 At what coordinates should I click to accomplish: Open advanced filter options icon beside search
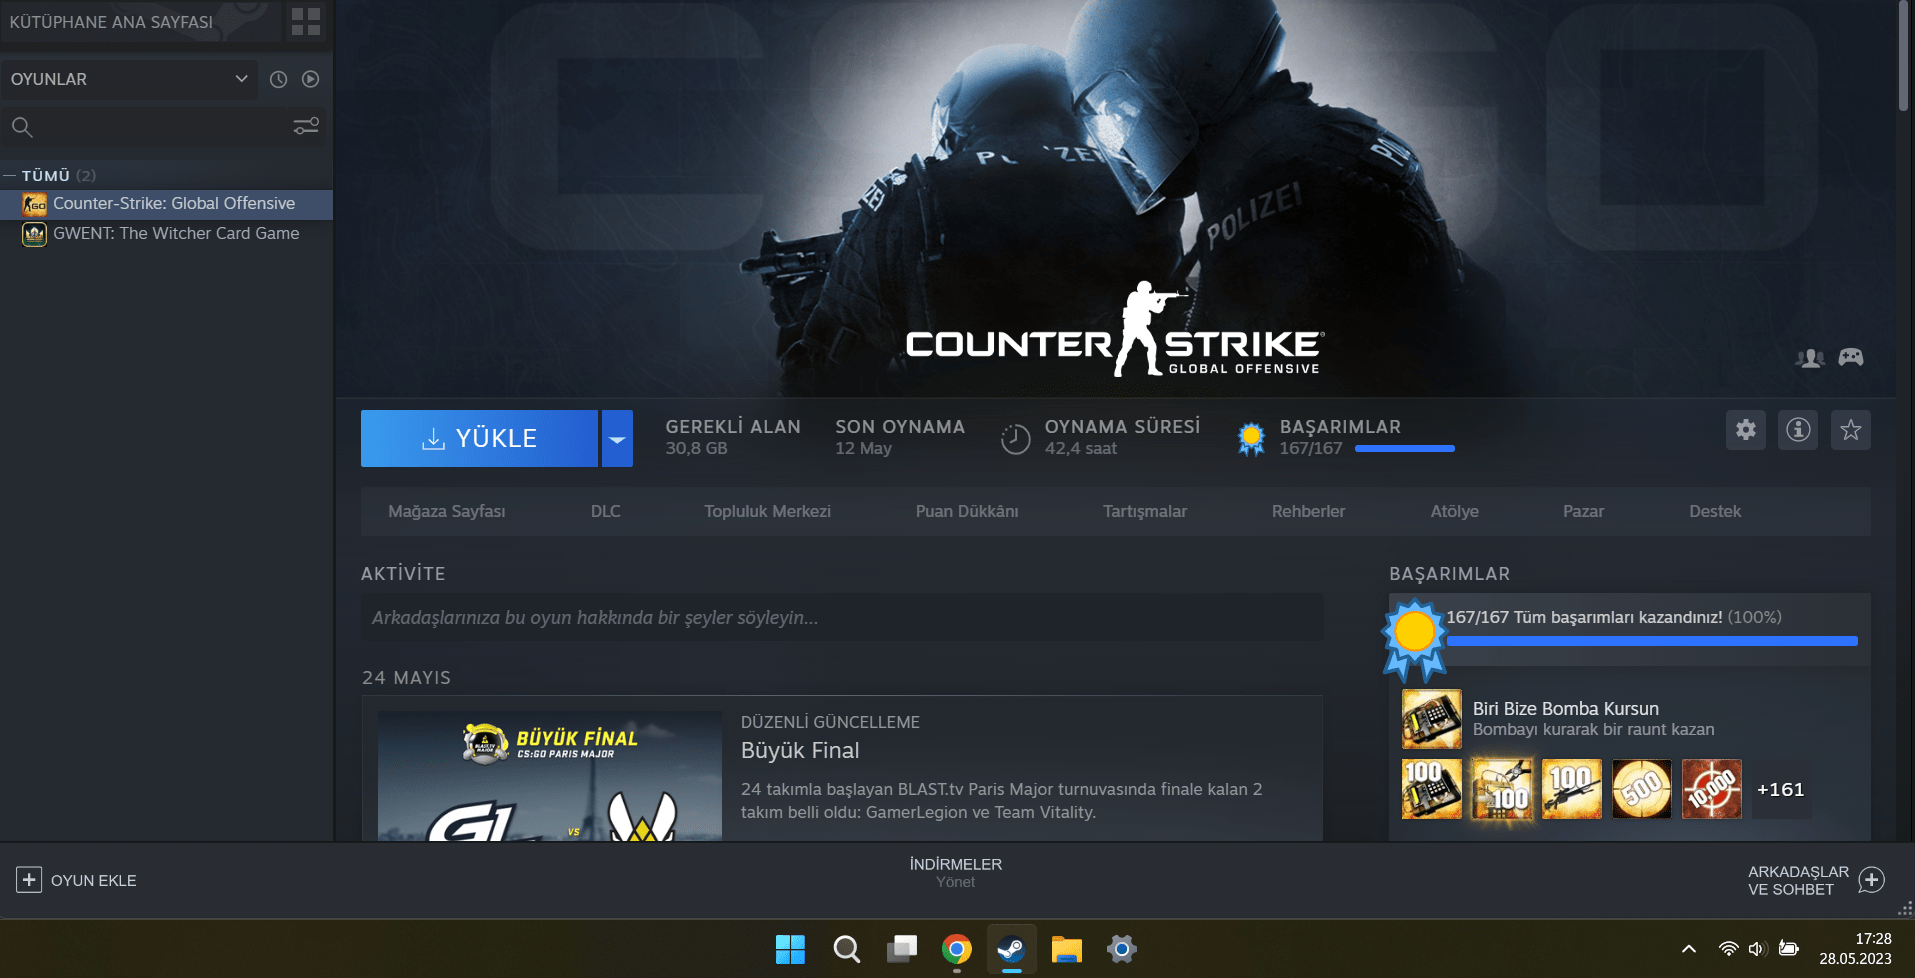click(x=306, y=126)
